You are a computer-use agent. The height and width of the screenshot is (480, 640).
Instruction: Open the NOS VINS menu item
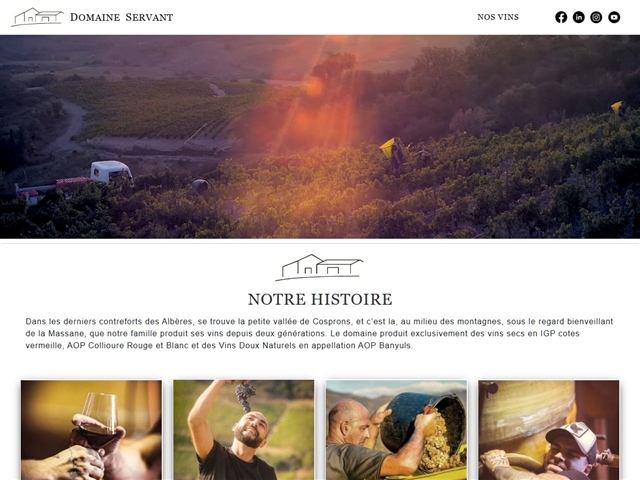click(x=498, y=17)
